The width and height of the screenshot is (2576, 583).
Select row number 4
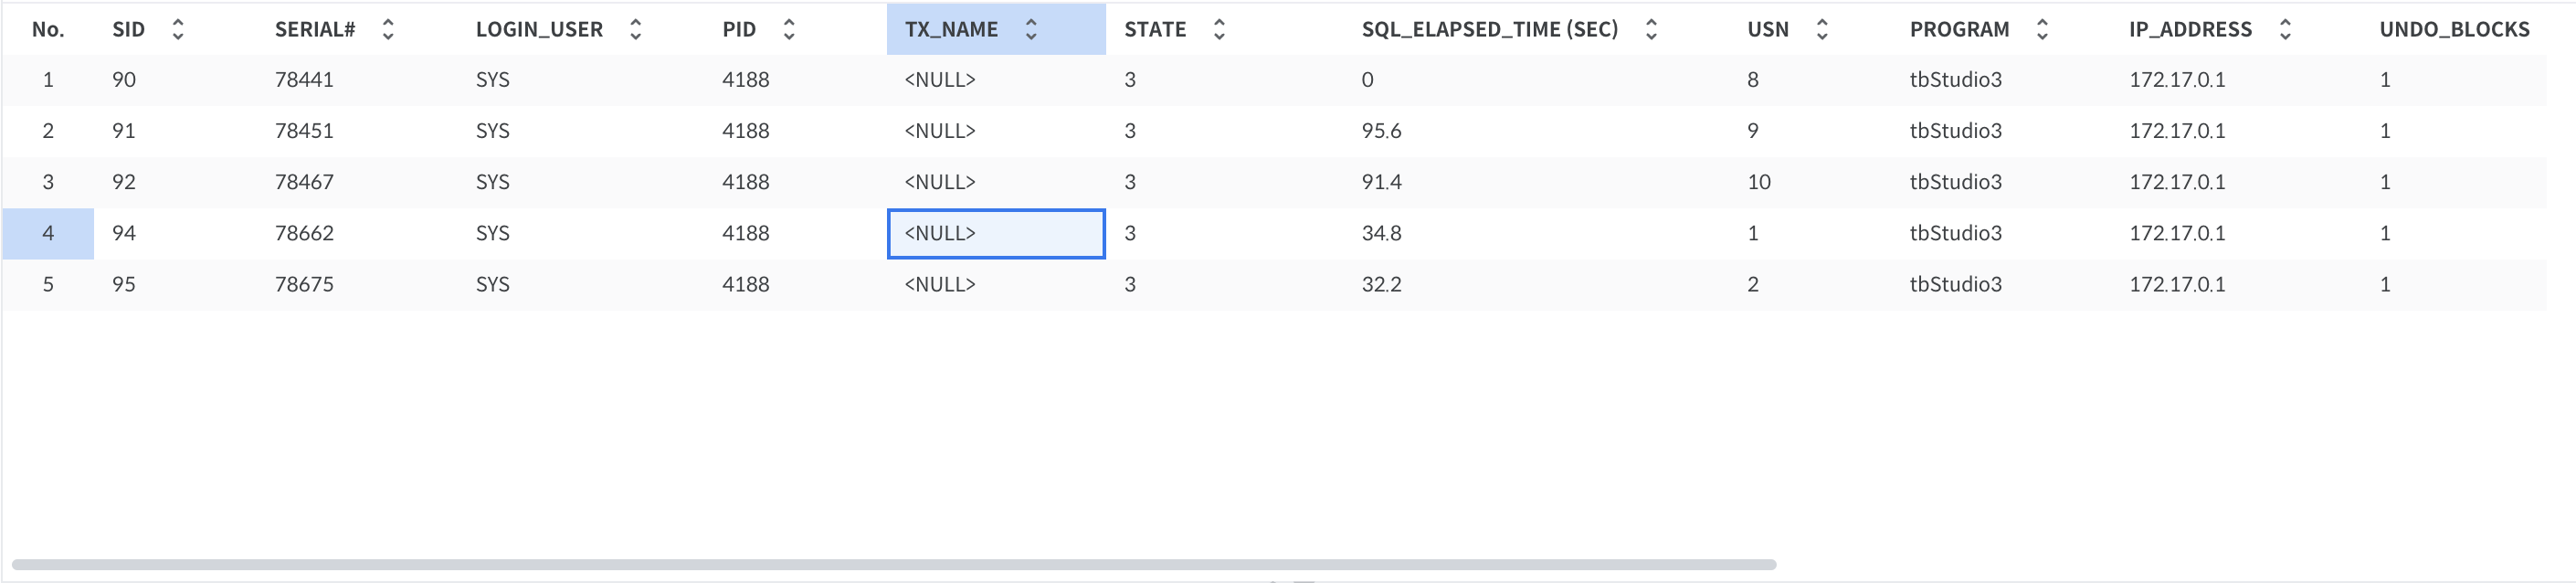click(x=48, y=233)
